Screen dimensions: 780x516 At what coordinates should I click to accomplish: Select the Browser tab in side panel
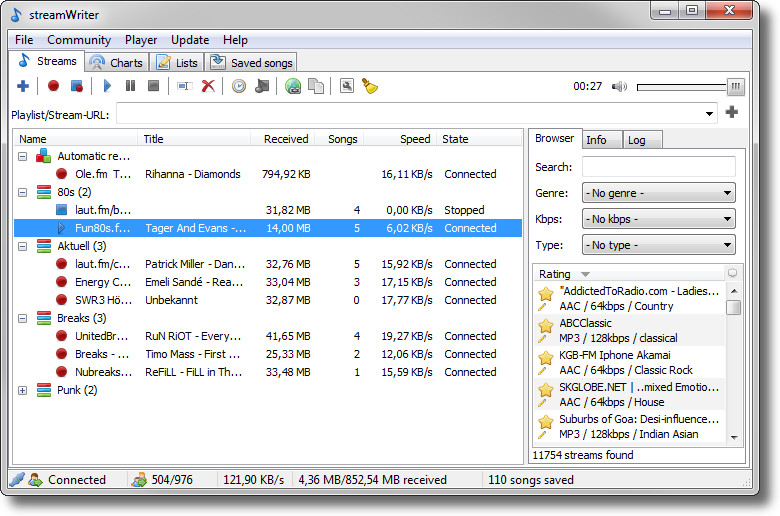555,138
